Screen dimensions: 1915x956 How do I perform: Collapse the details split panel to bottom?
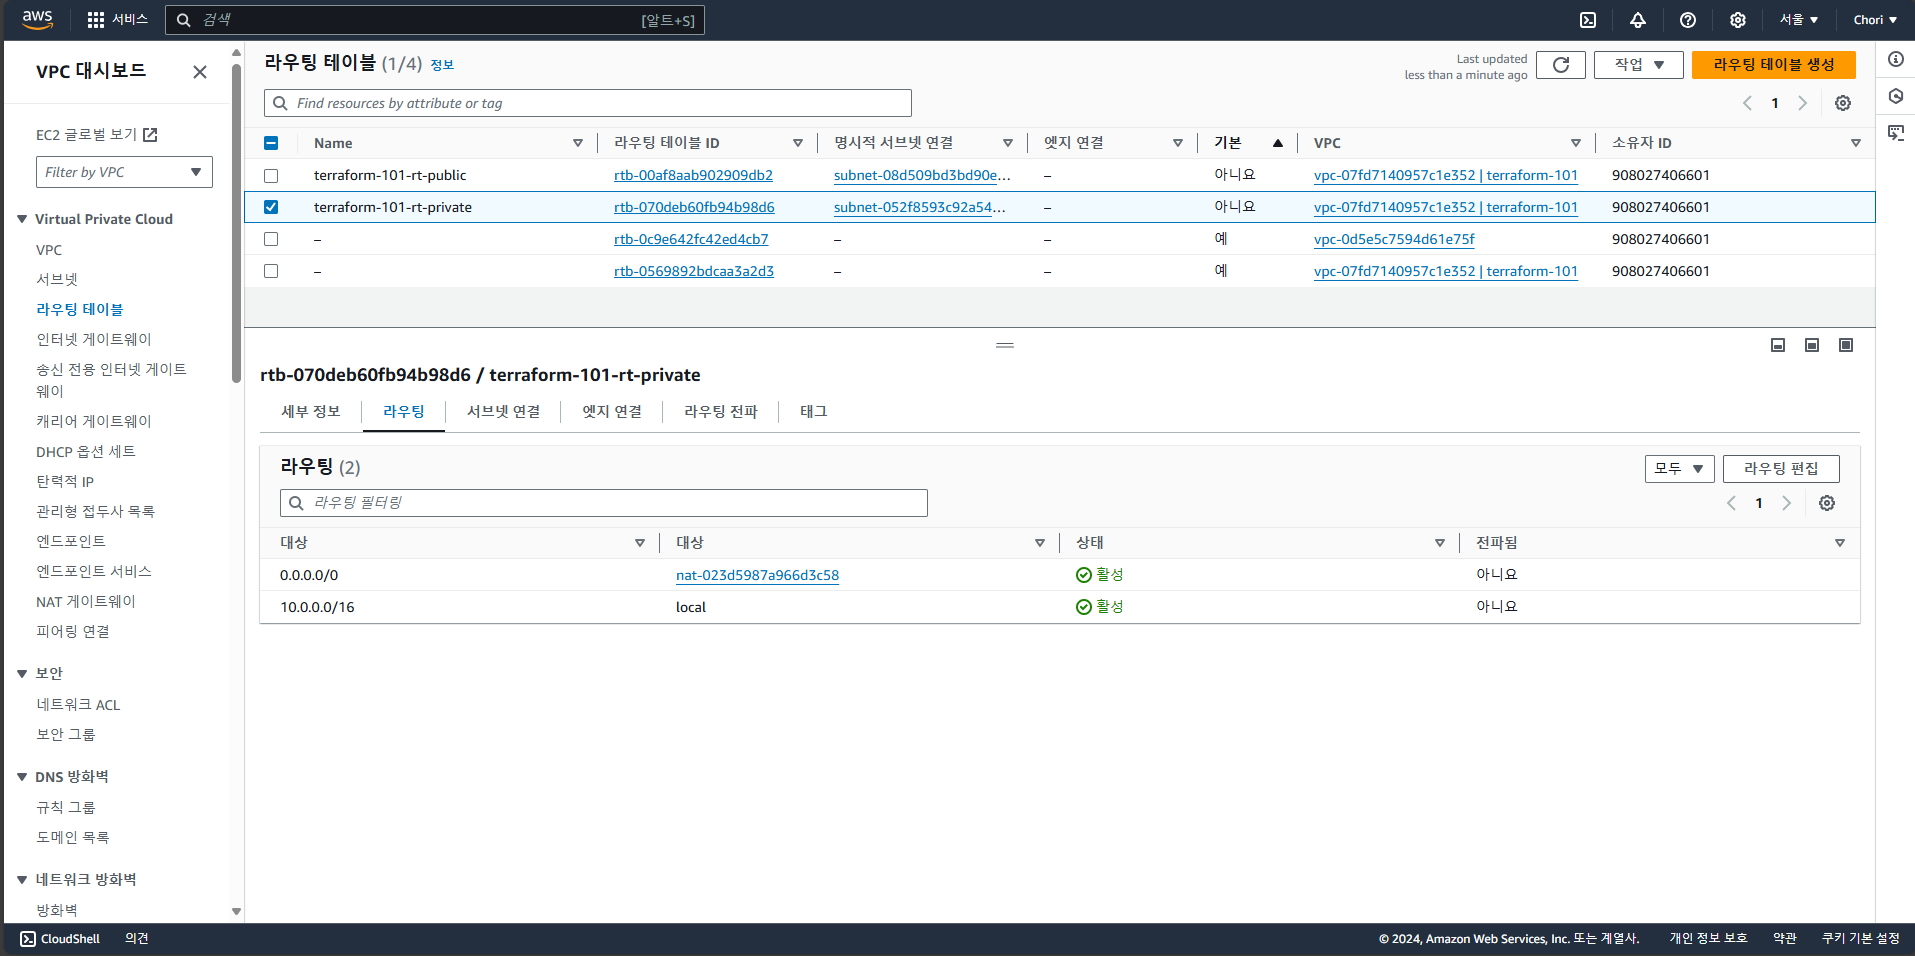coord(1778,345)
